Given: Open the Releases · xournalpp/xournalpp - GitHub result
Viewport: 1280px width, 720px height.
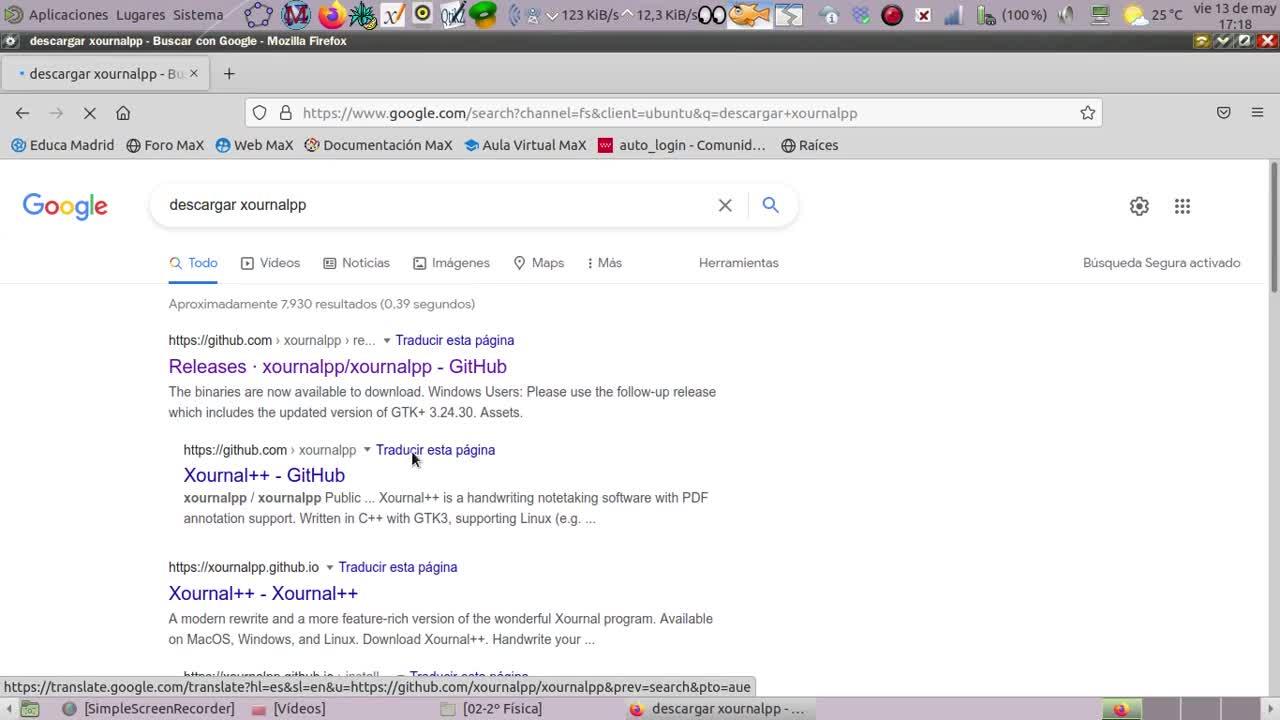Looking at the screenshot, I should coord(338,366).
